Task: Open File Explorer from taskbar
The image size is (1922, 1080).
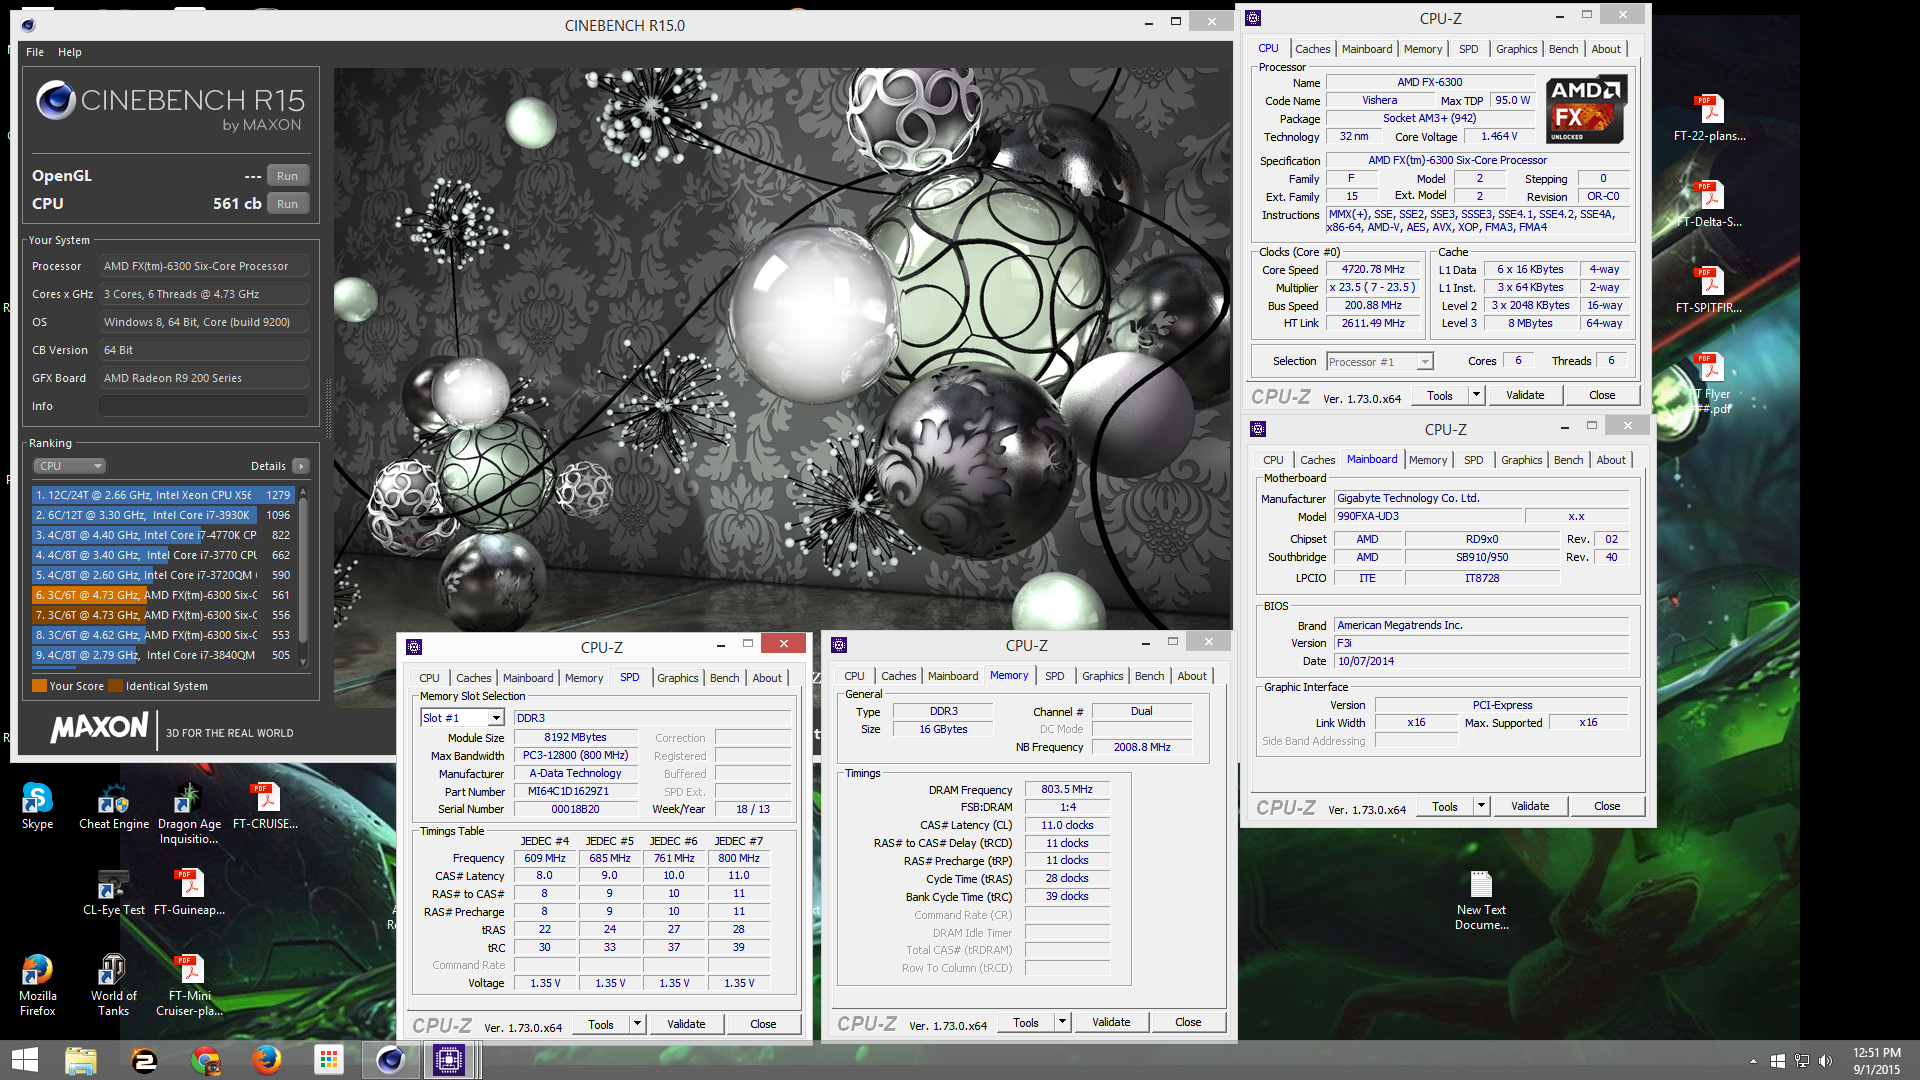Action: [x=81, y=1060]
